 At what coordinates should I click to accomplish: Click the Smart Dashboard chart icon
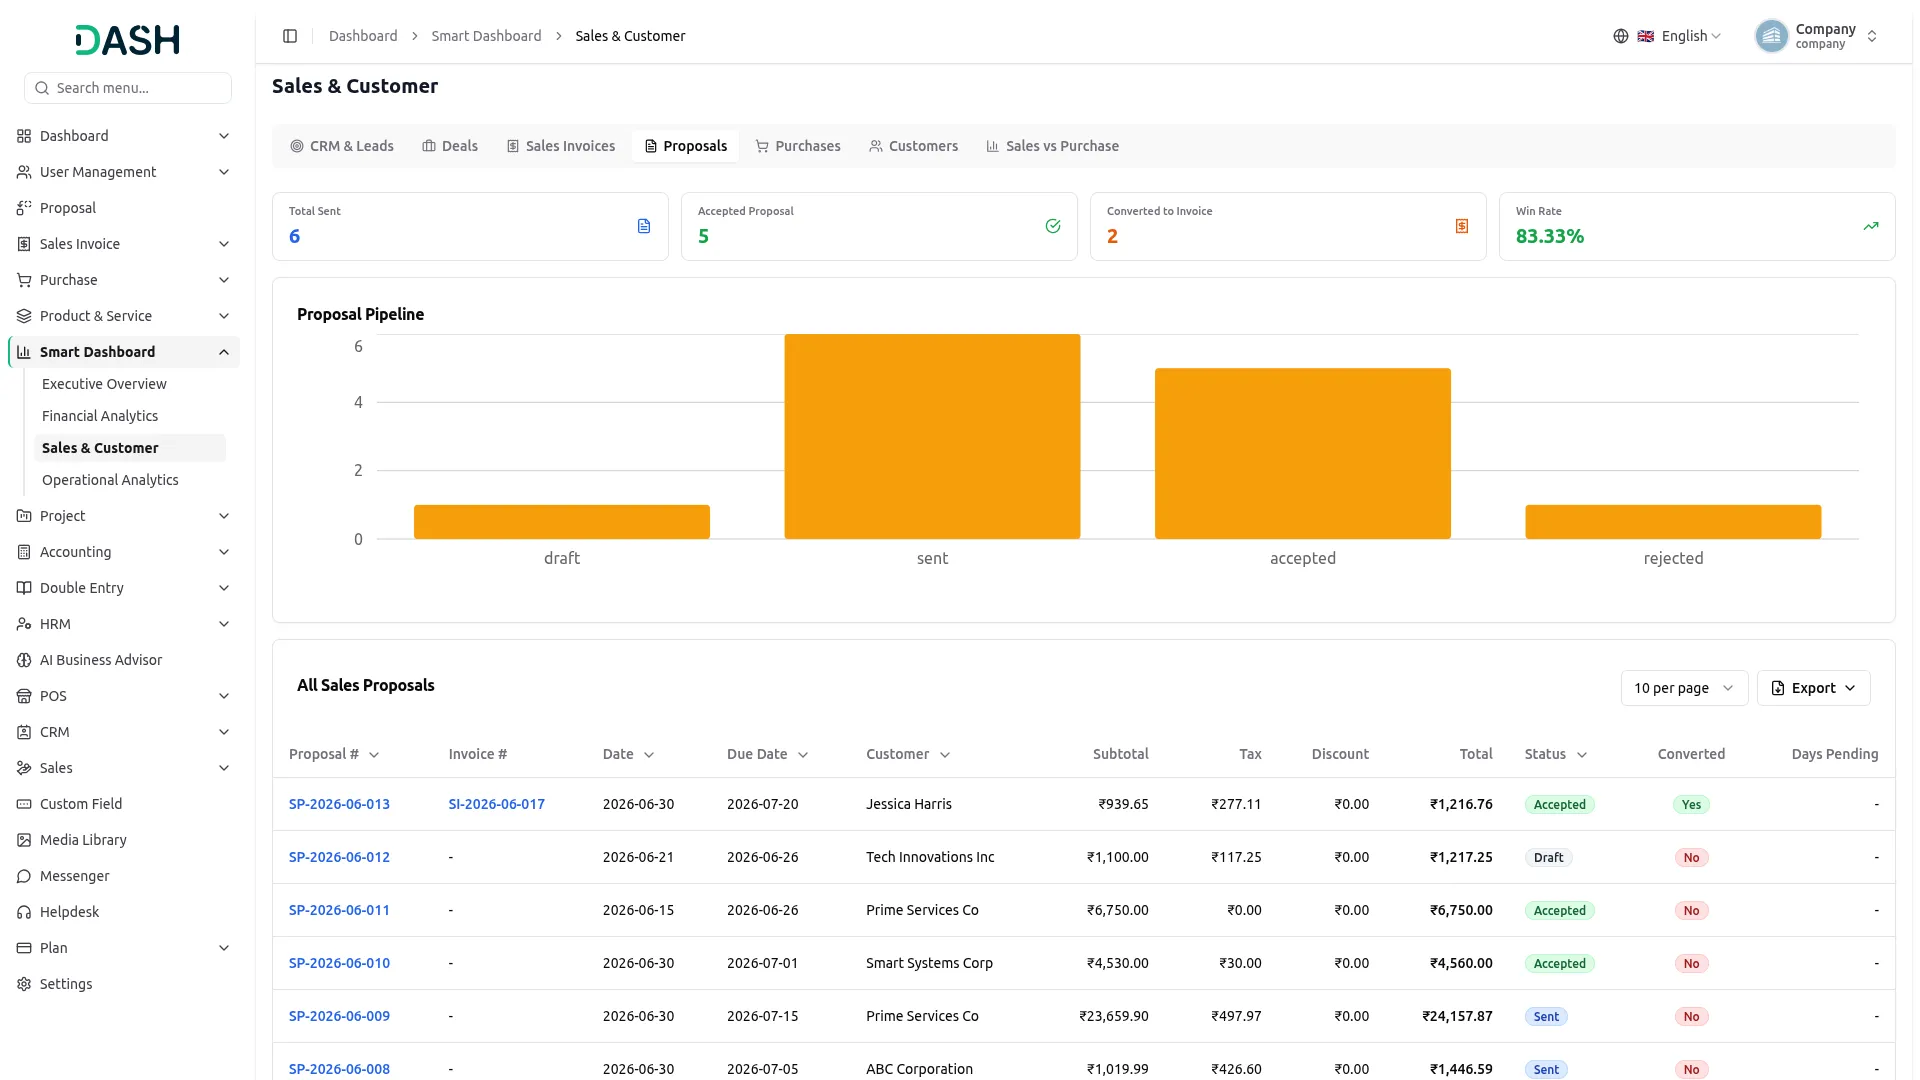click(x=24, y=352)
